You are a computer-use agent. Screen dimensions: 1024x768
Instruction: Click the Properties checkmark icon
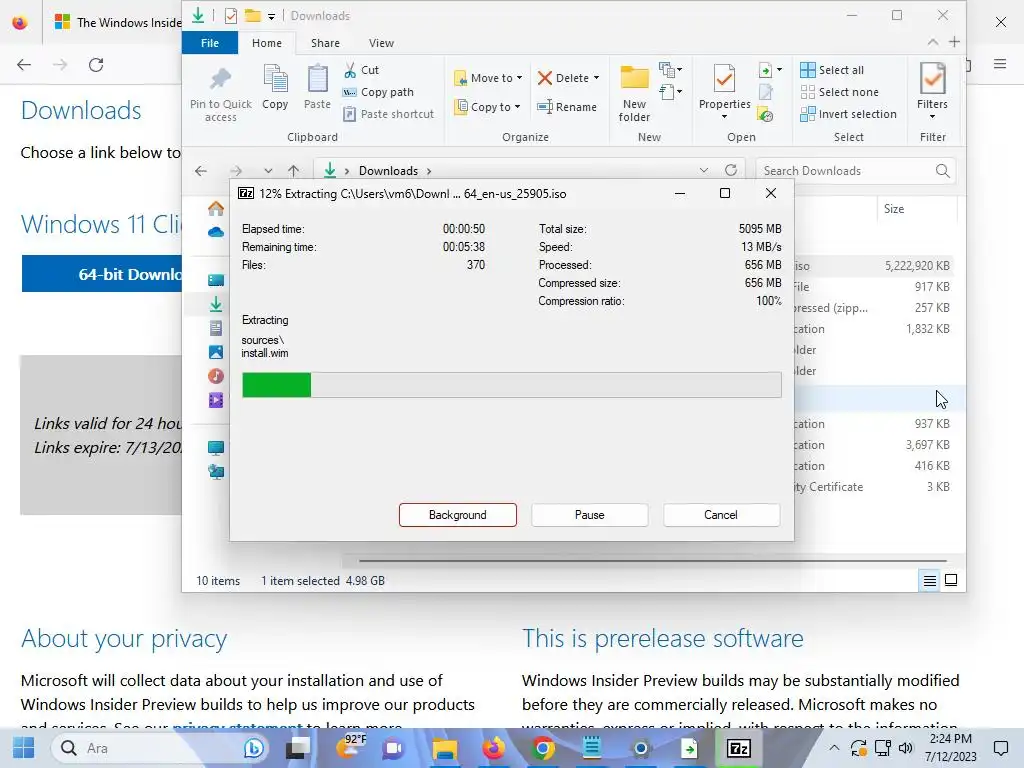(724, 79)
